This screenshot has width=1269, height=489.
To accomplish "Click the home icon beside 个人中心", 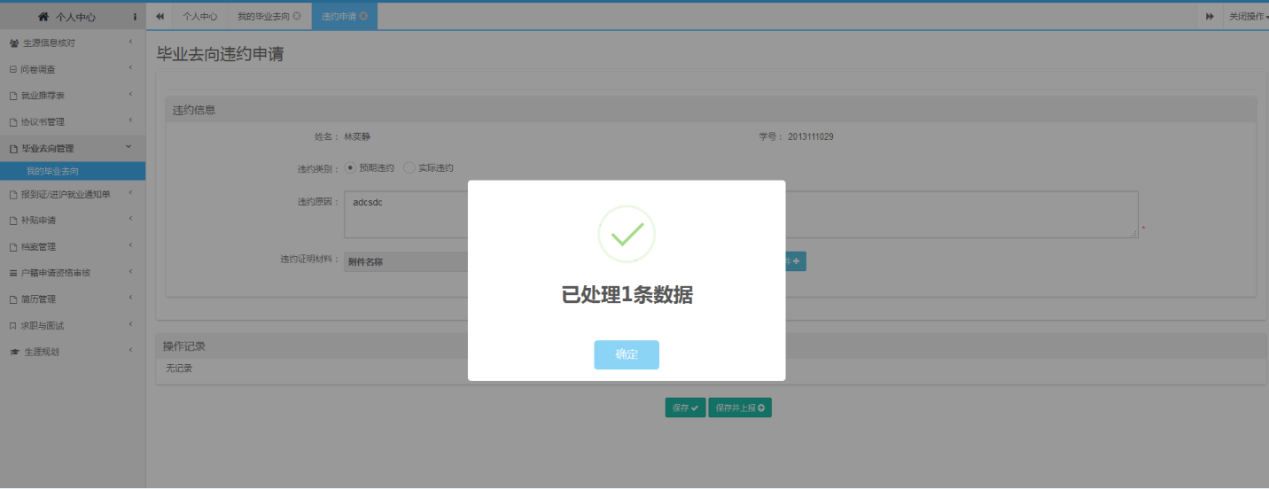I will pos(43,17).
